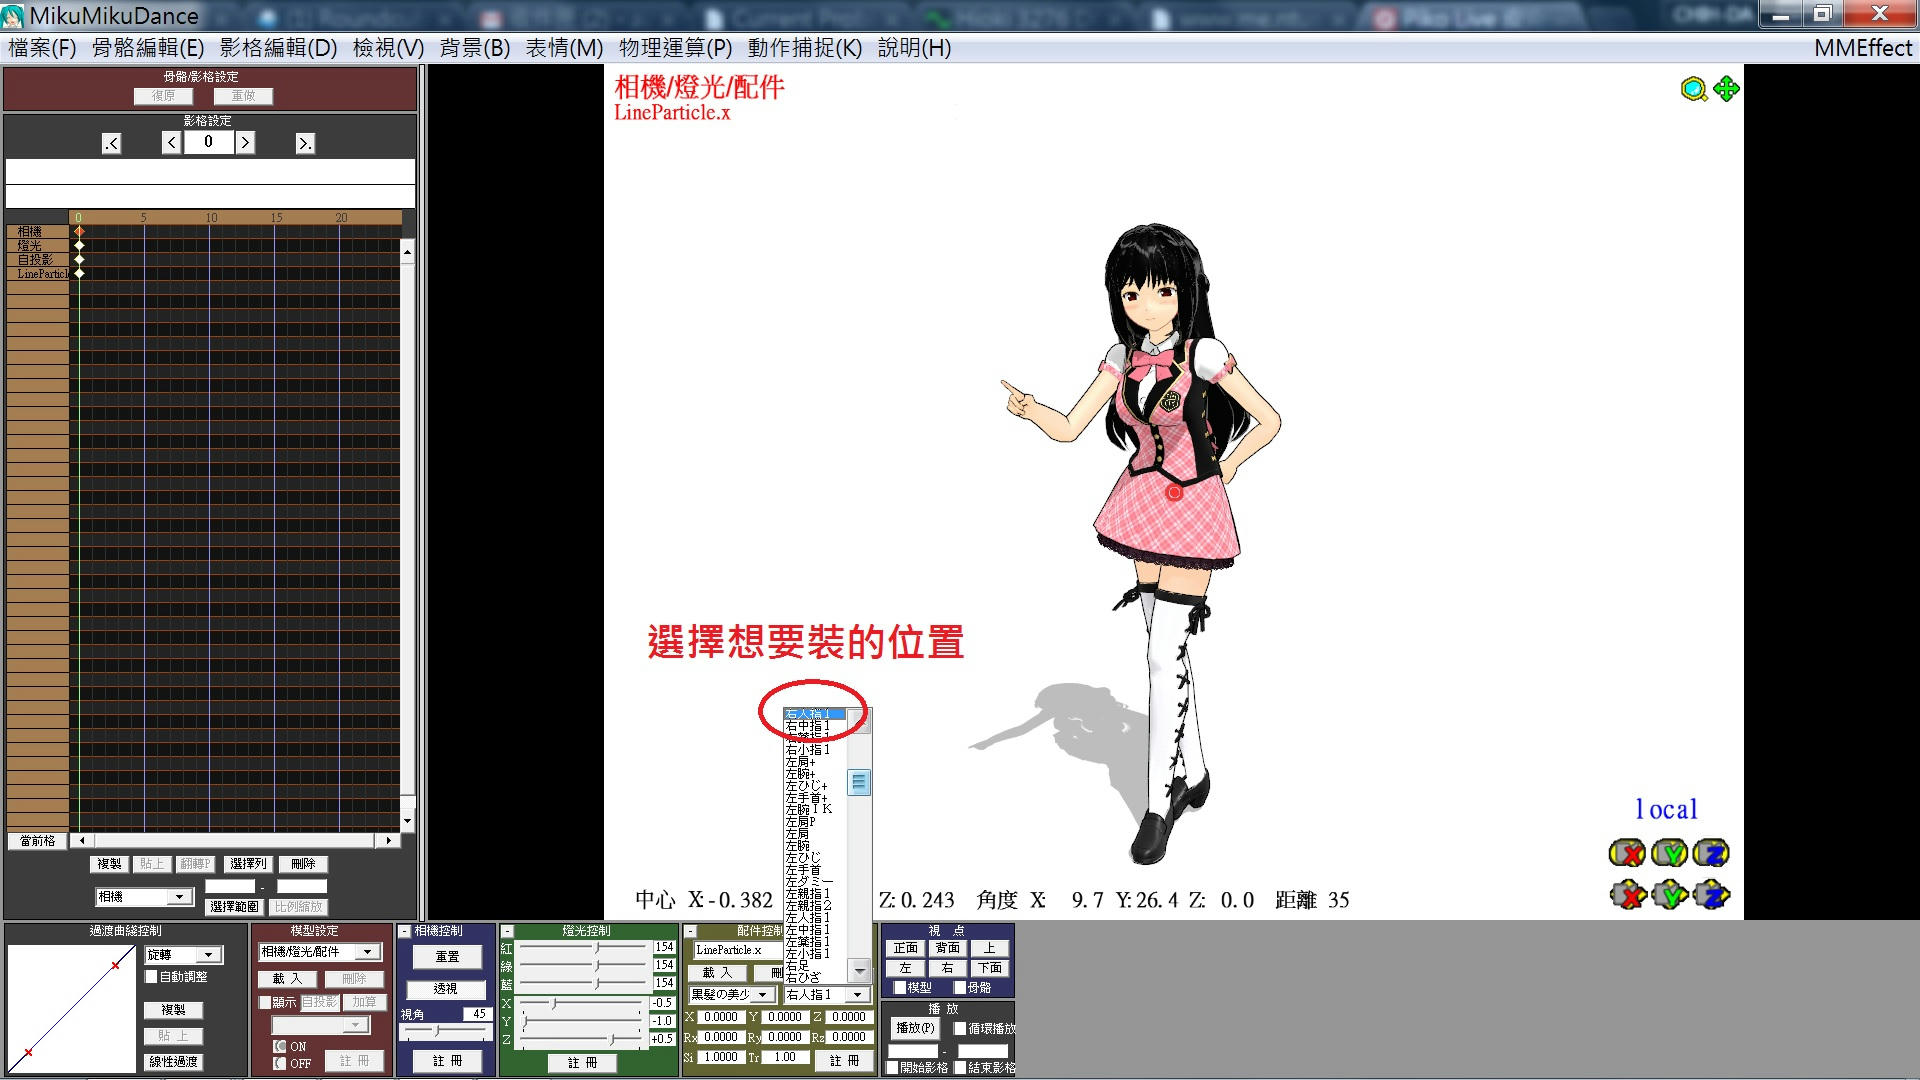Toggle the 骨骼 checkbox under 視点
Screen dimensions: 1920x1080
[959, 987]
